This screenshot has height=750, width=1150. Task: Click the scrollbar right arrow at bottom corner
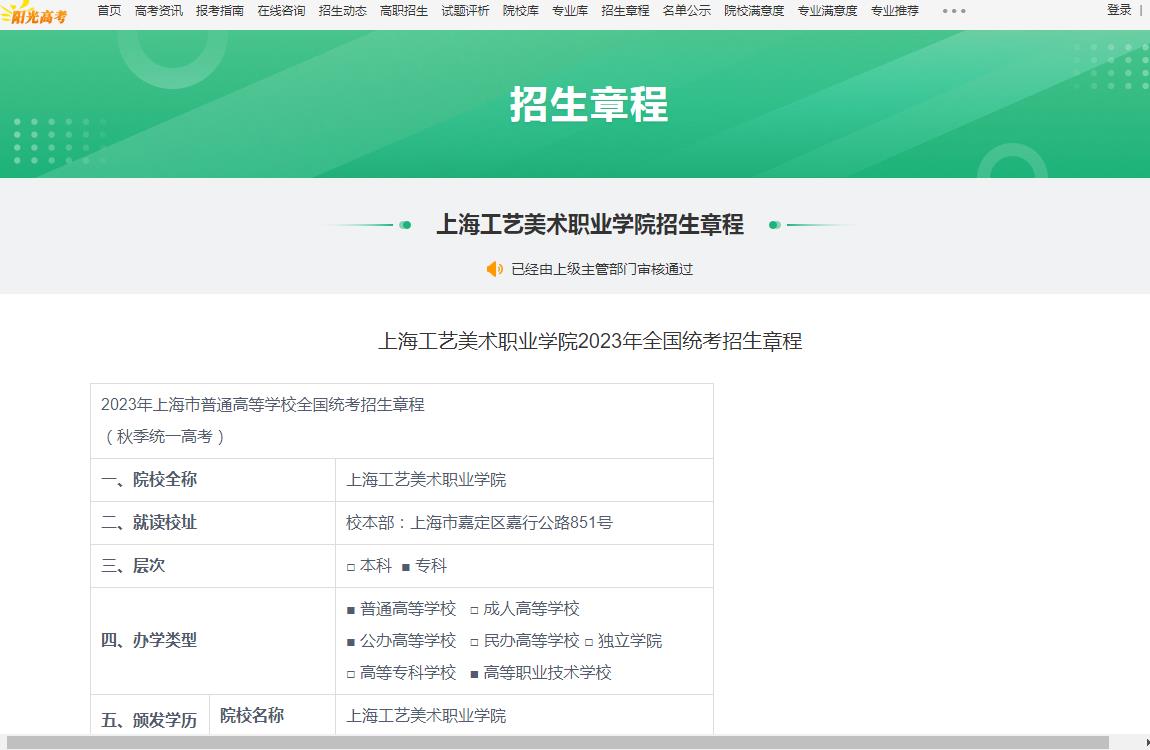click(x=1146, y=743)
